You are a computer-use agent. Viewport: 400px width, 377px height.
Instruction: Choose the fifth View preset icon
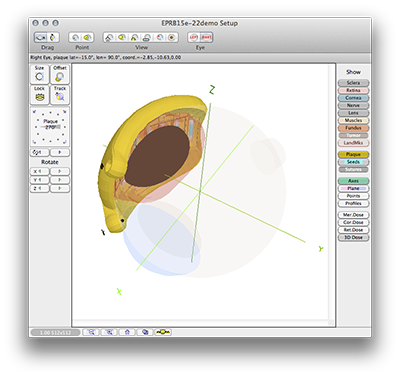[160, 37]
